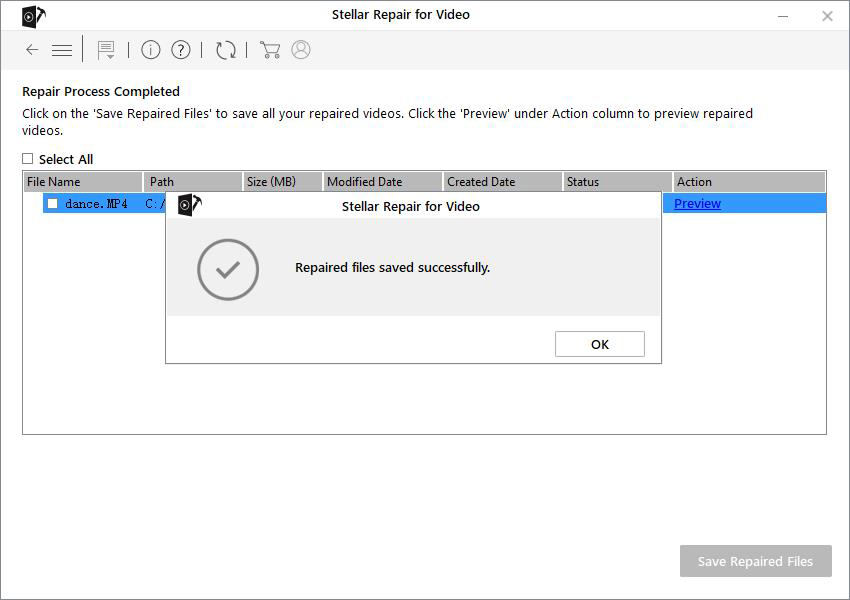
Task: Open the shopping cart buy icon
Action: 270,50
